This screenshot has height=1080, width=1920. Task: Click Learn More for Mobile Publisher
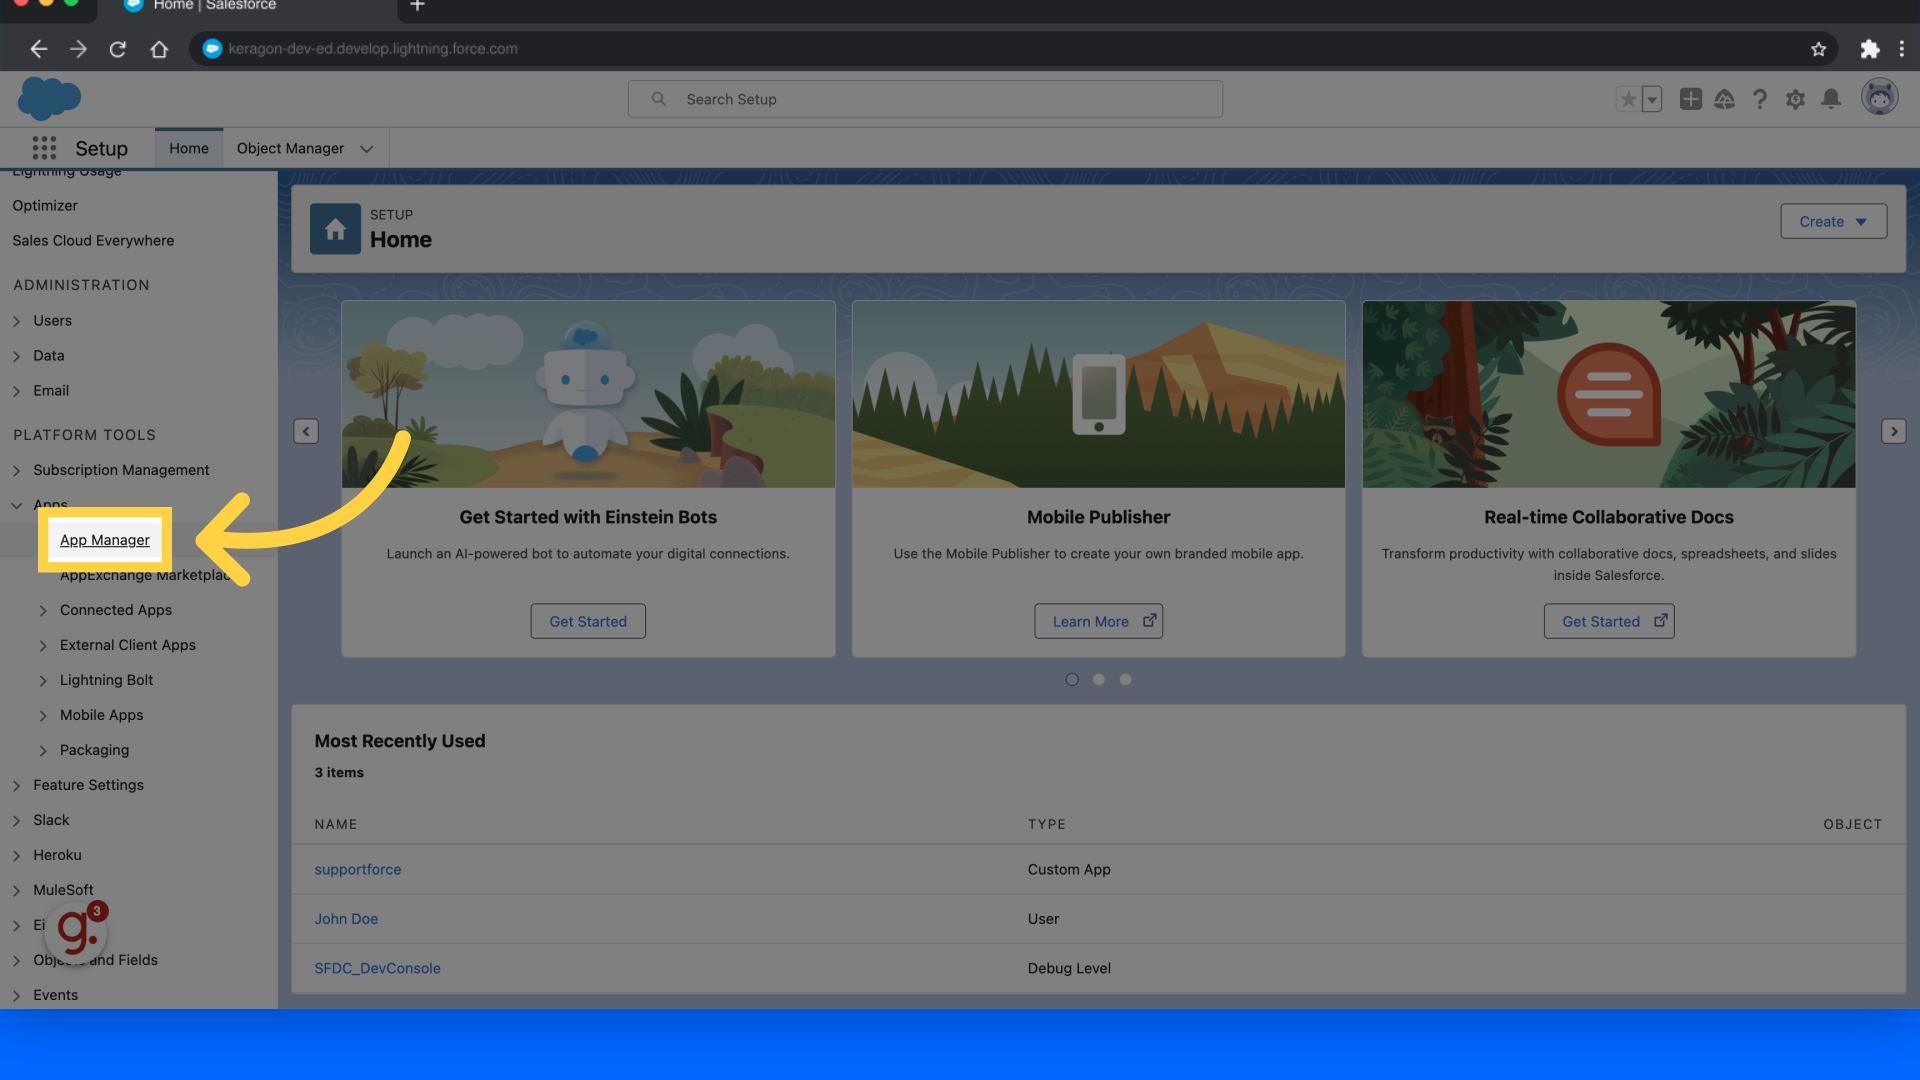[x=1098, y=621]
